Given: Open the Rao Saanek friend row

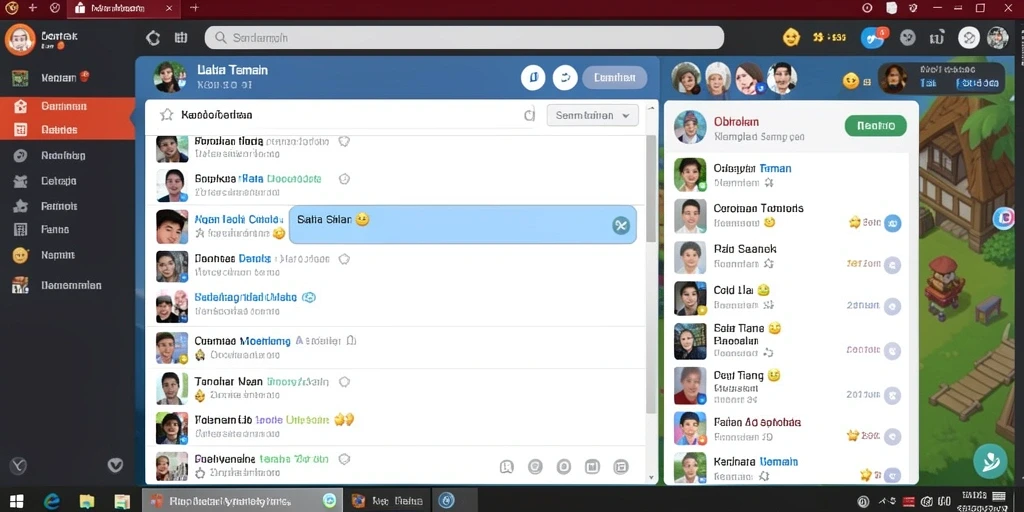Looking at the screenshot, I should tap(787, 257).
